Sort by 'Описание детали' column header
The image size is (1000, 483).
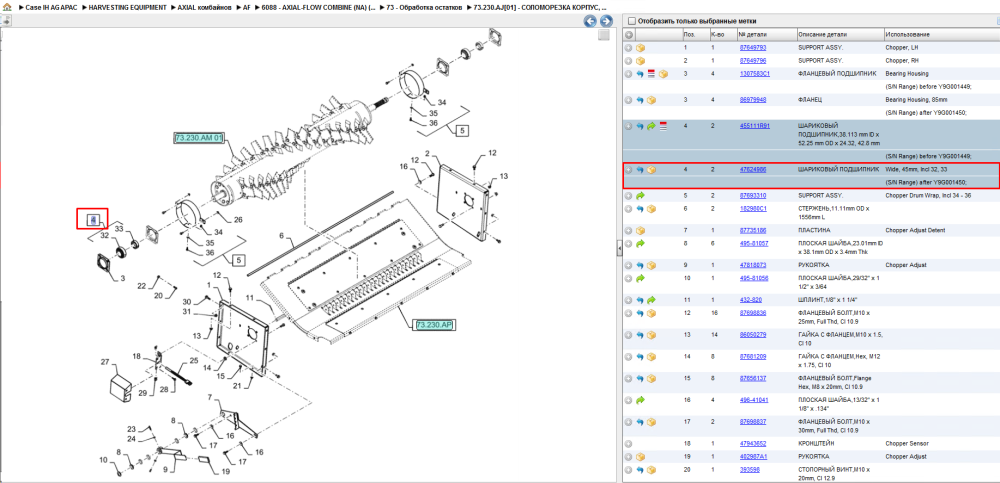(x=821, y=34)
